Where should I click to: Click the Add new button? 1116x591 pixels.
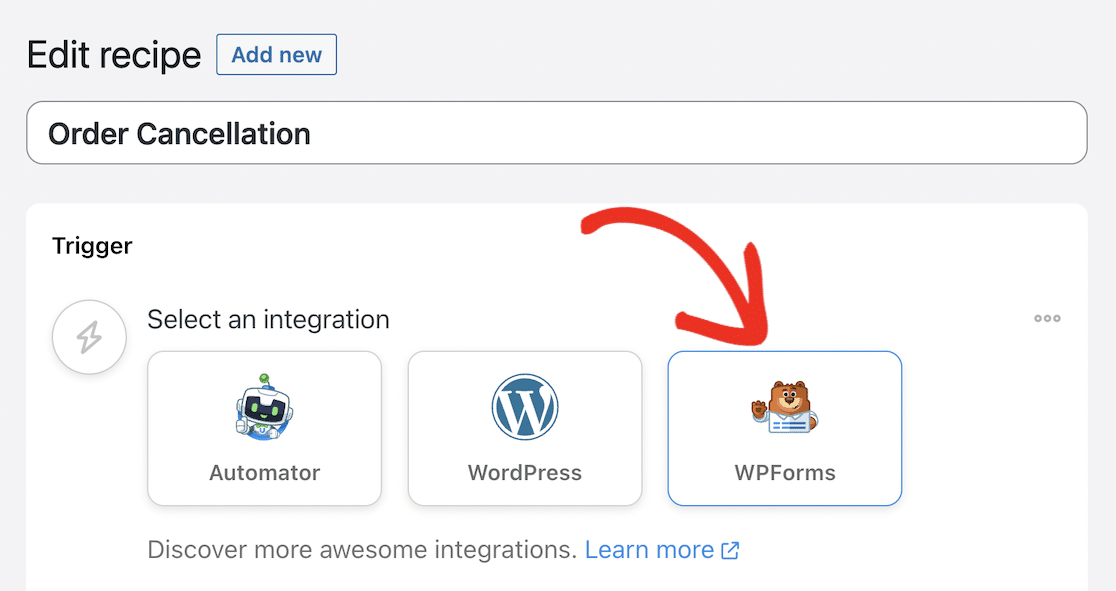pos(276,55)
